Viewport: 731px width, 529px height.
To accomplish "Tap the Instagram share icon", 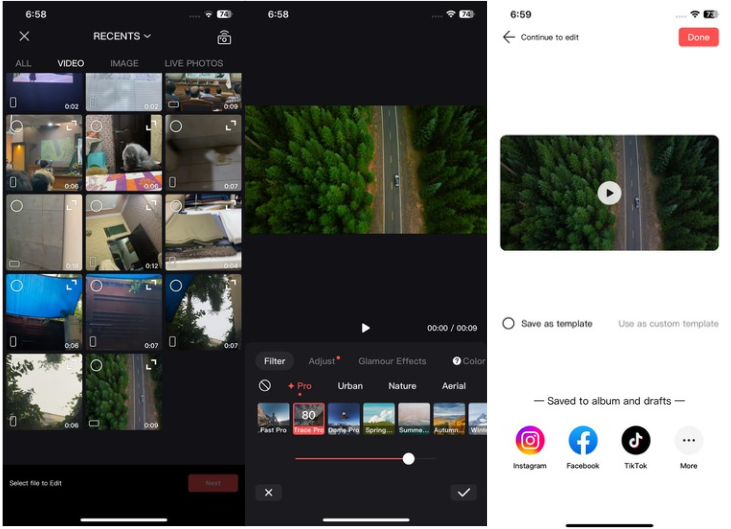I will click(530, 440).
